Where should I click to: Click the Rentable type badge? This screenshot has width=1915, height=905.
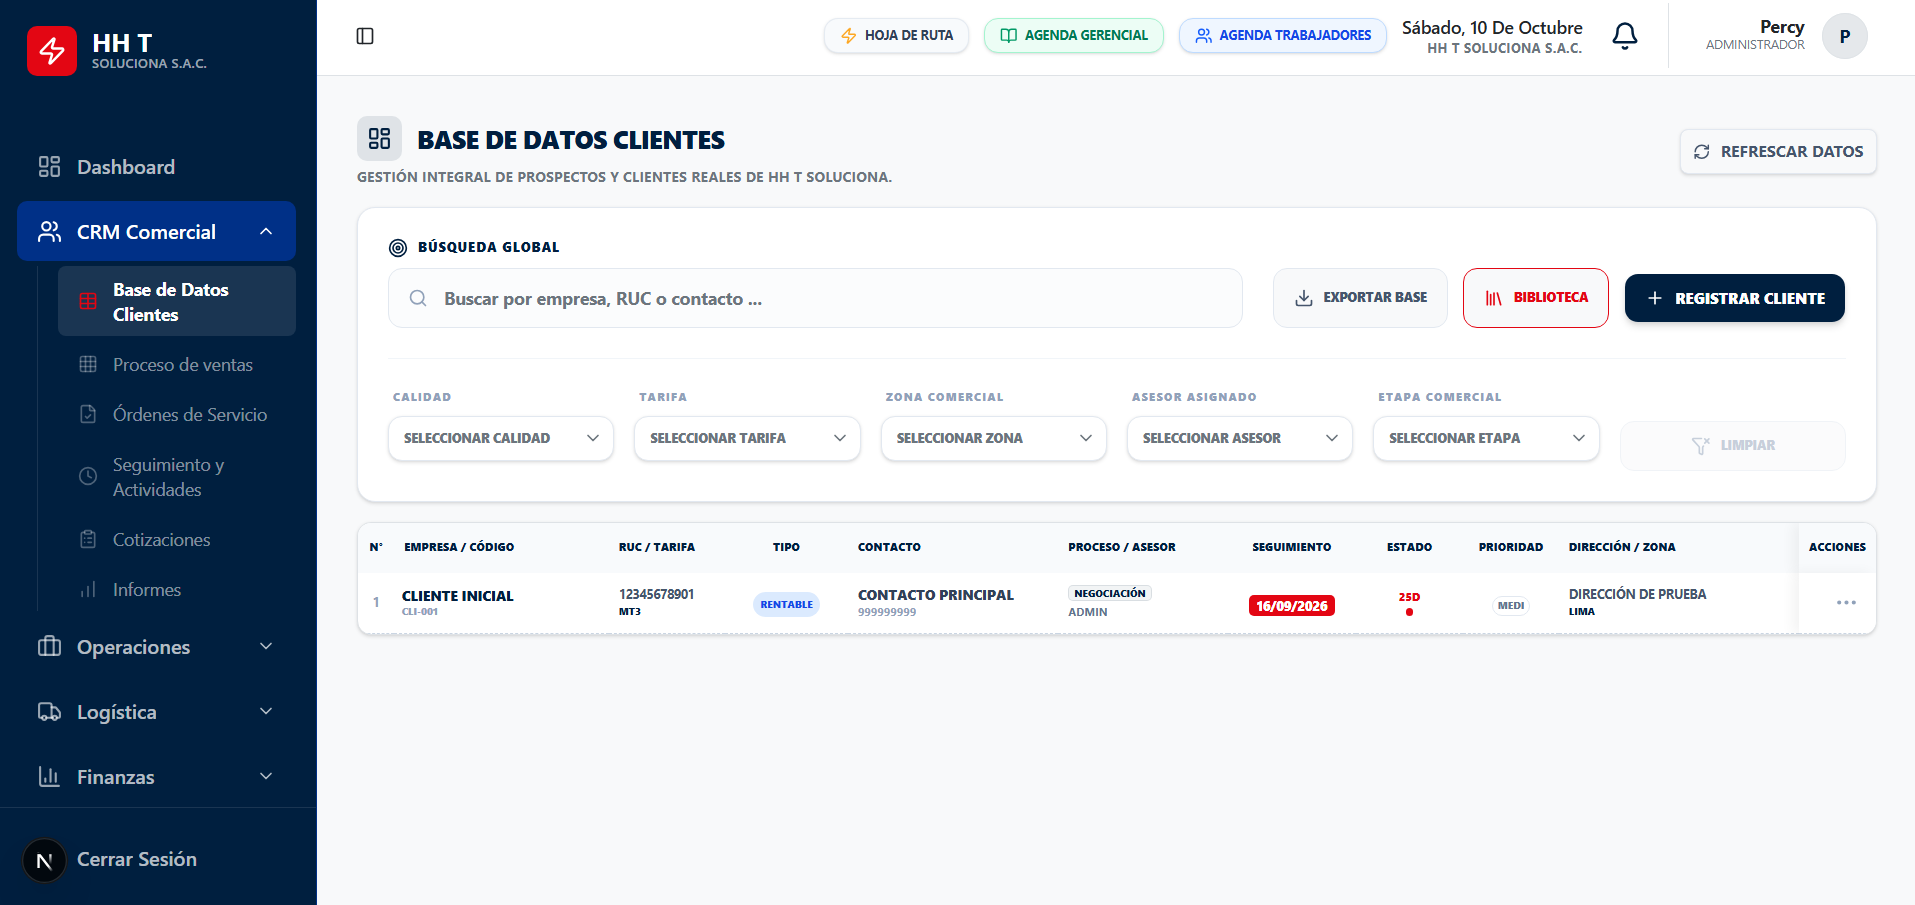786,604
